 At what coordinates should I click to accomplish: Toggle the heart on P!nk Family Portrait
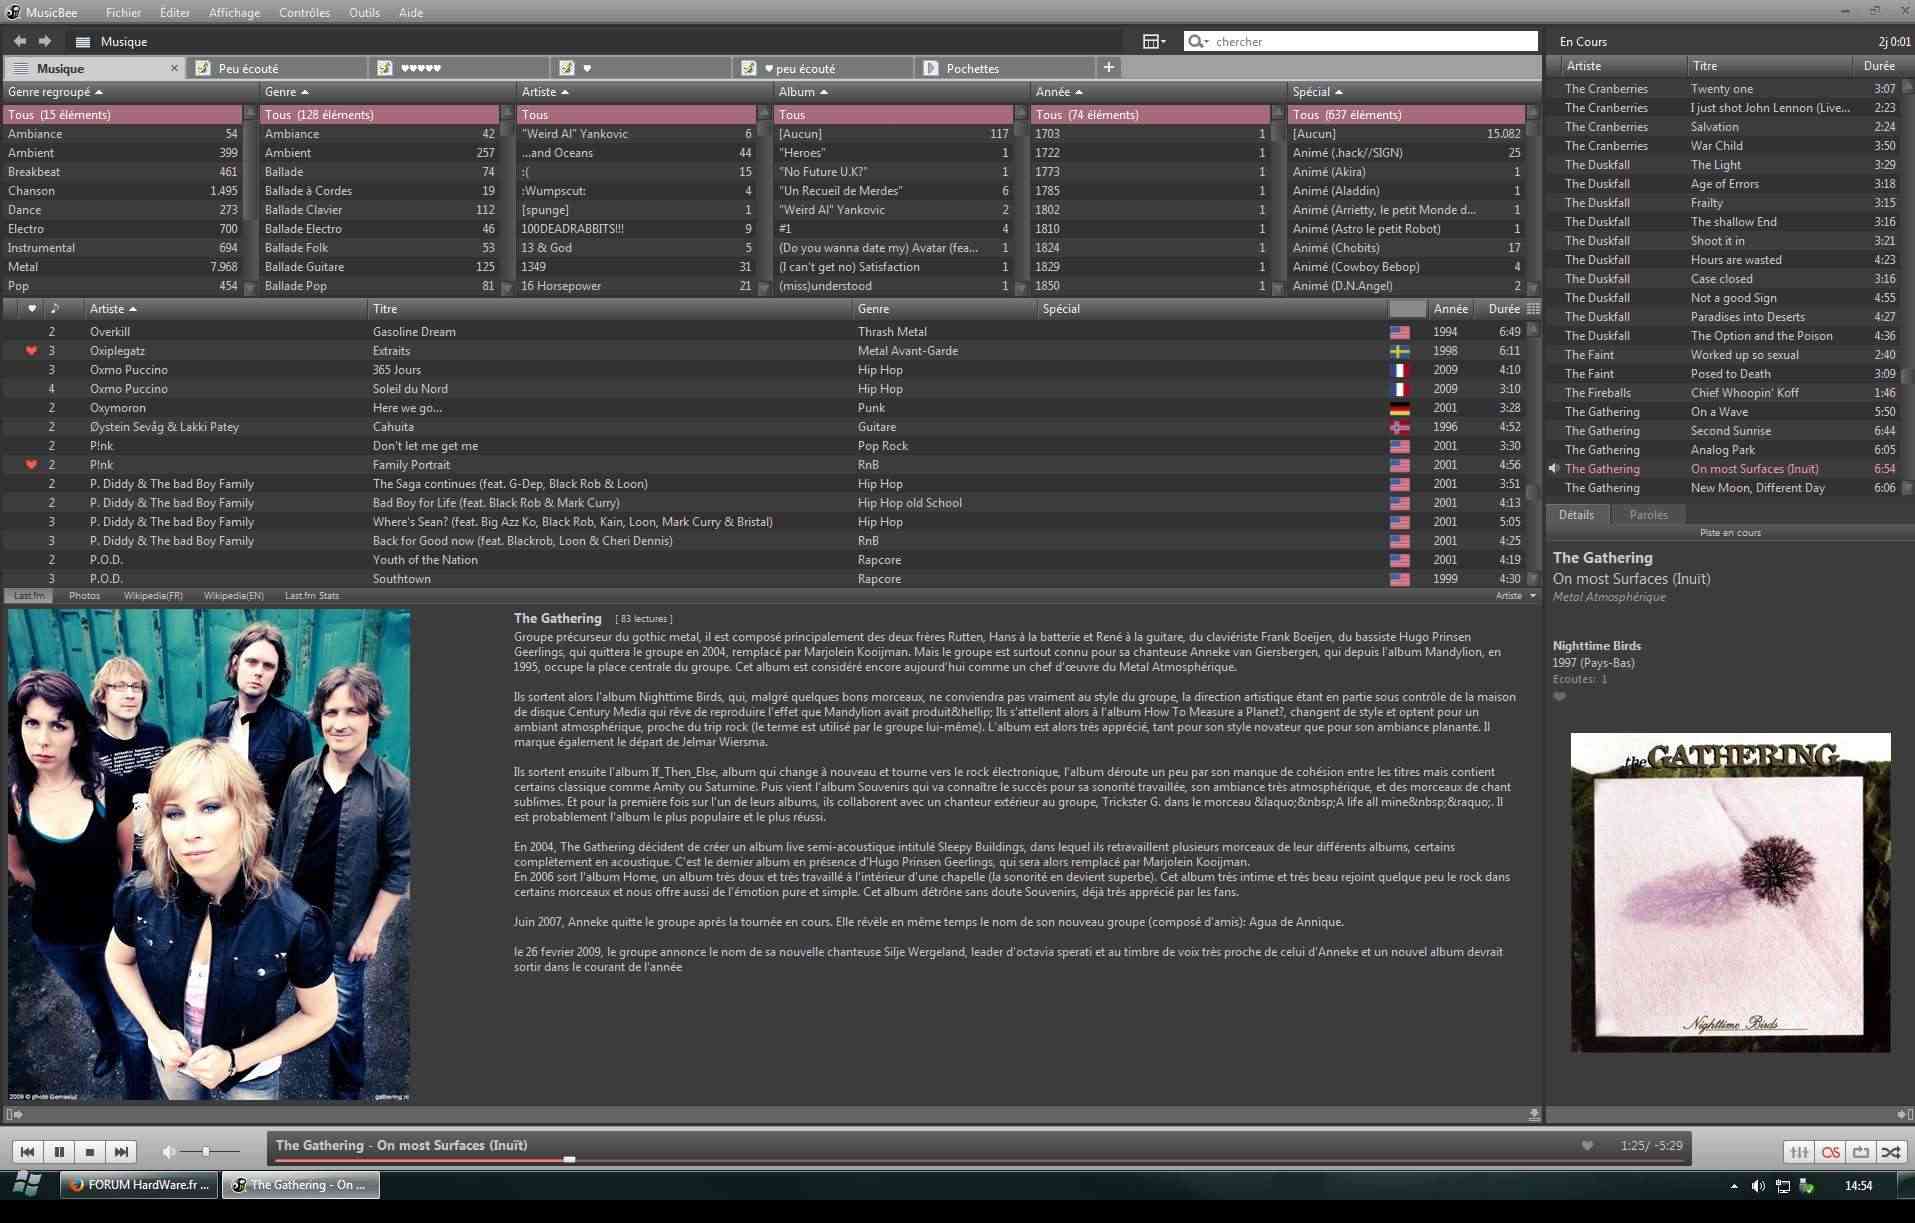coord(31,465)
